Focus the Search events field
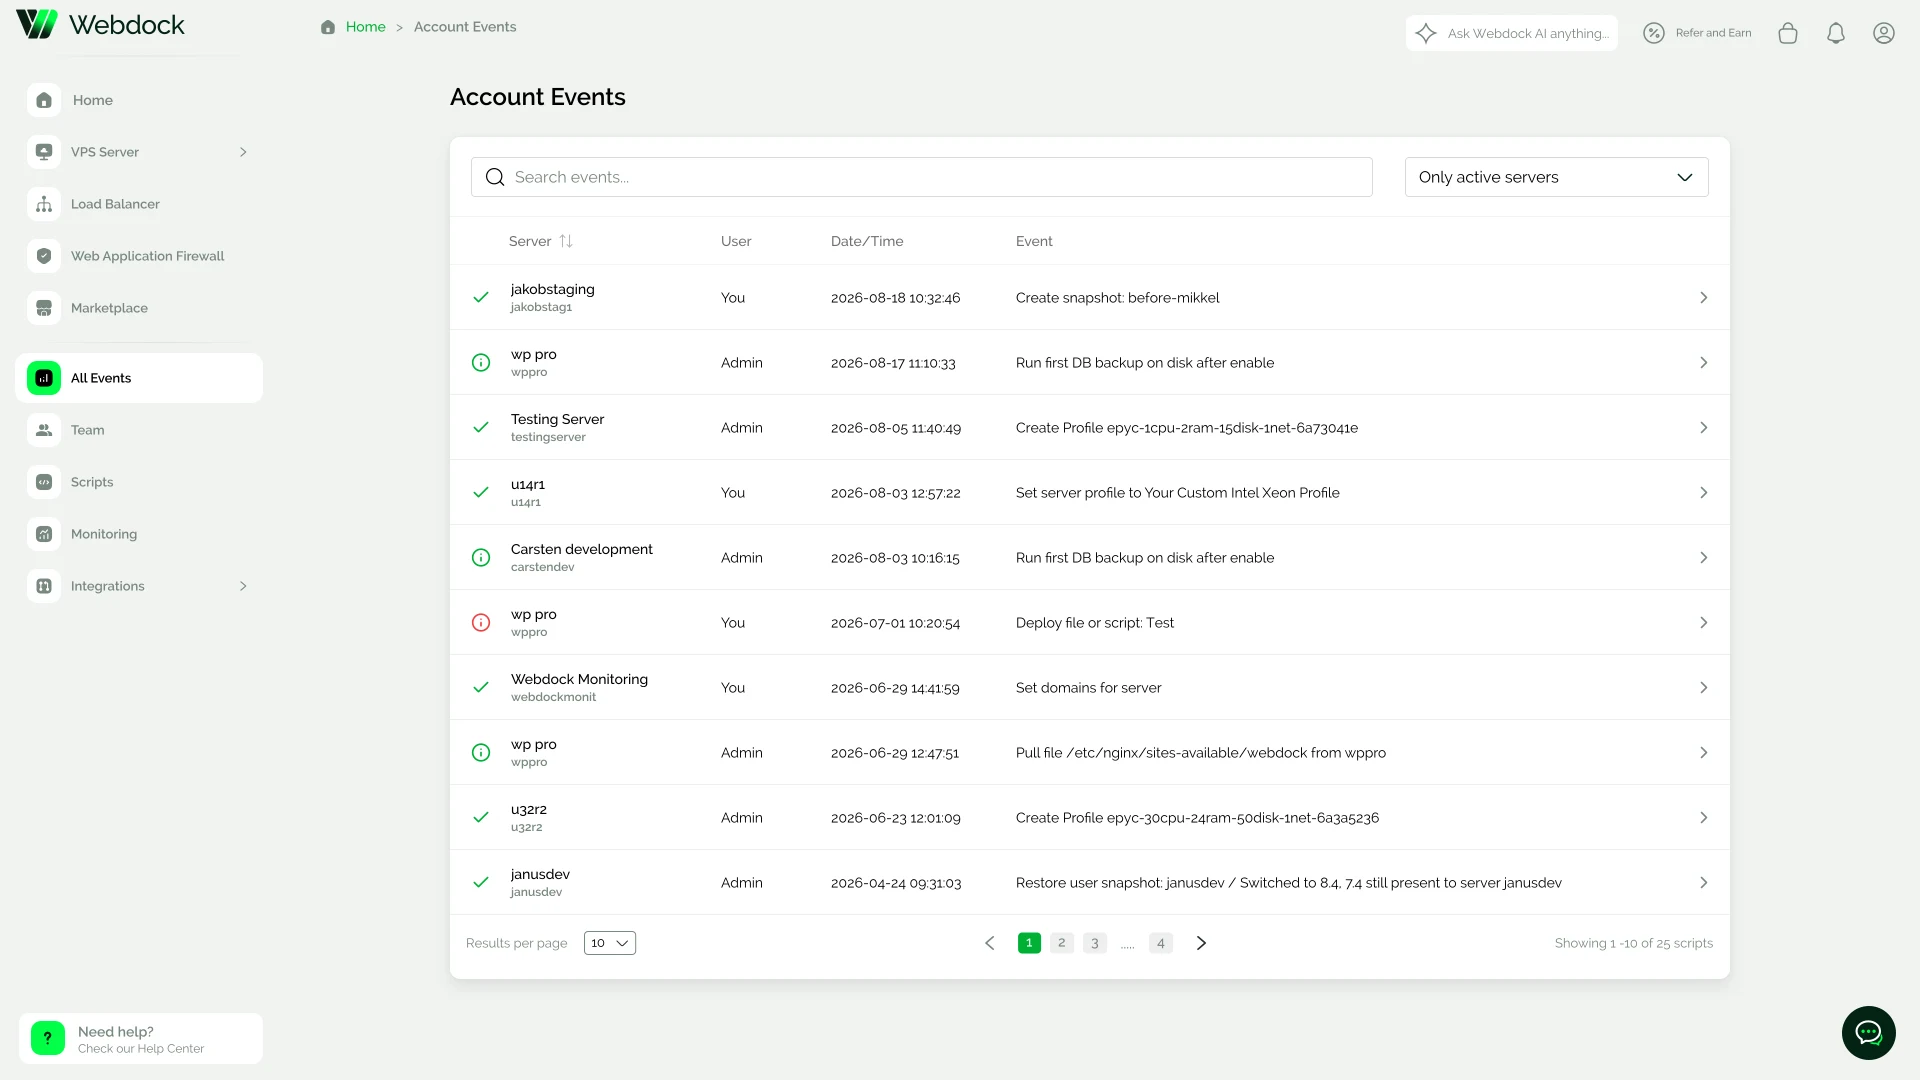 (922, 177)
